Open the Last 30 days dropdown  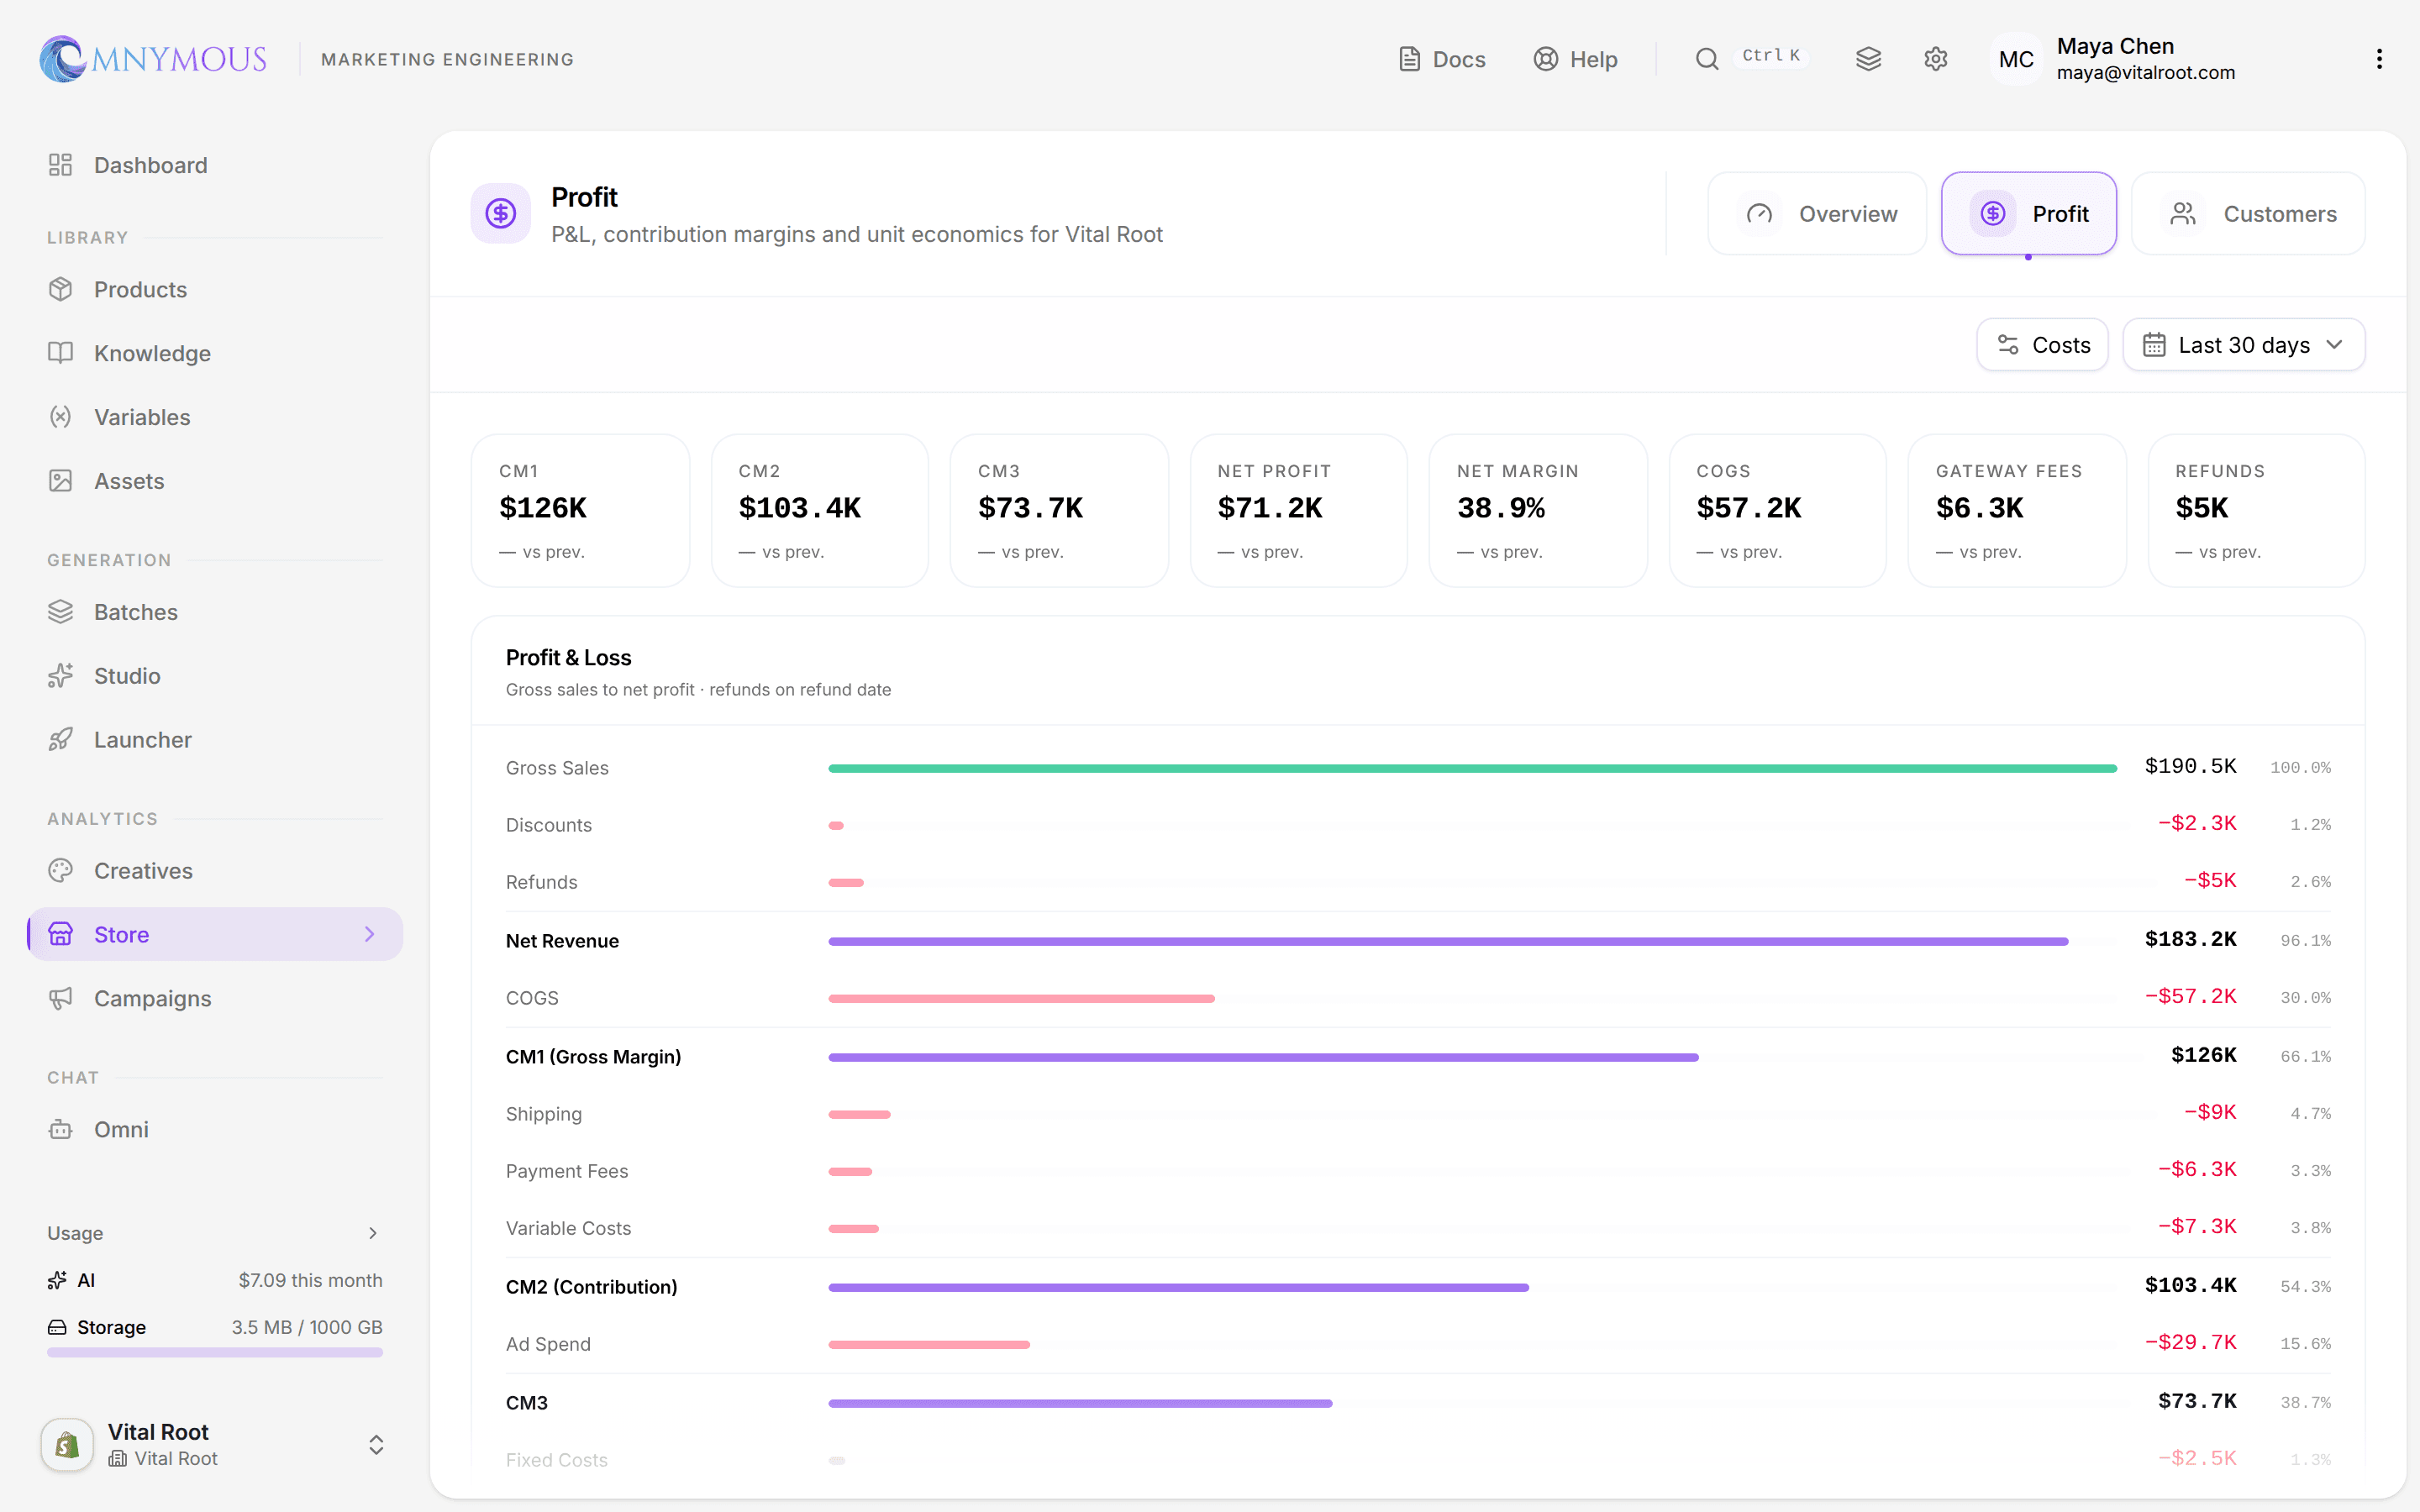2243,345
